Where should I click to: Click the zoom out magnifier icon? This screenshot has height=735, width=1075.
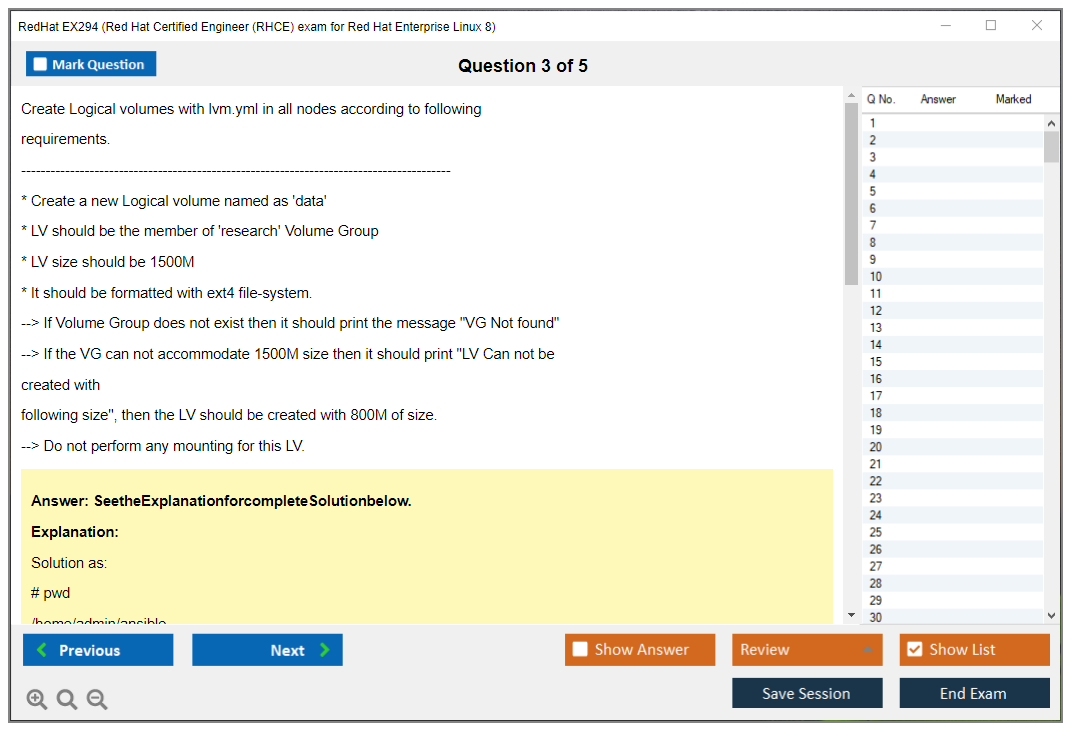pos(97,699)
